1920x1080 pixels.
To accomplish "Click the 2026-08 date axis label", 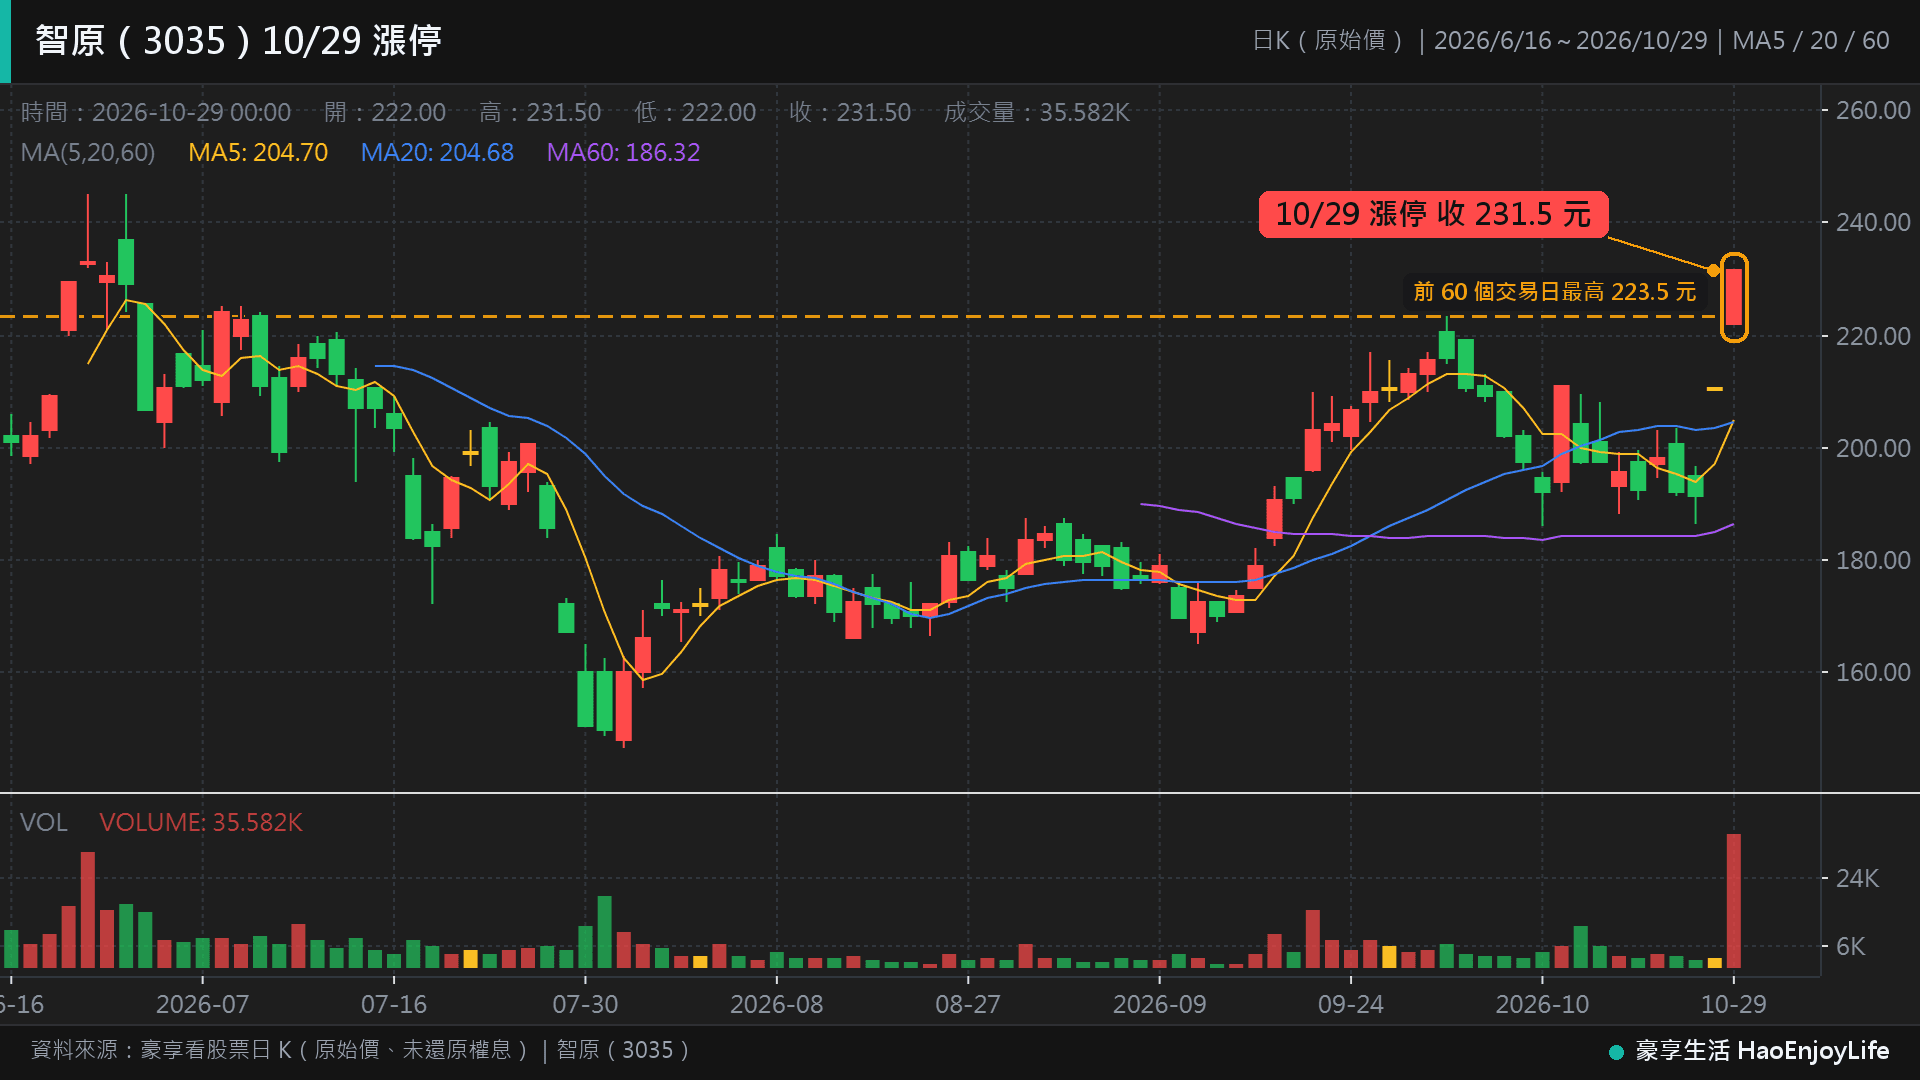I will 776,1004.
